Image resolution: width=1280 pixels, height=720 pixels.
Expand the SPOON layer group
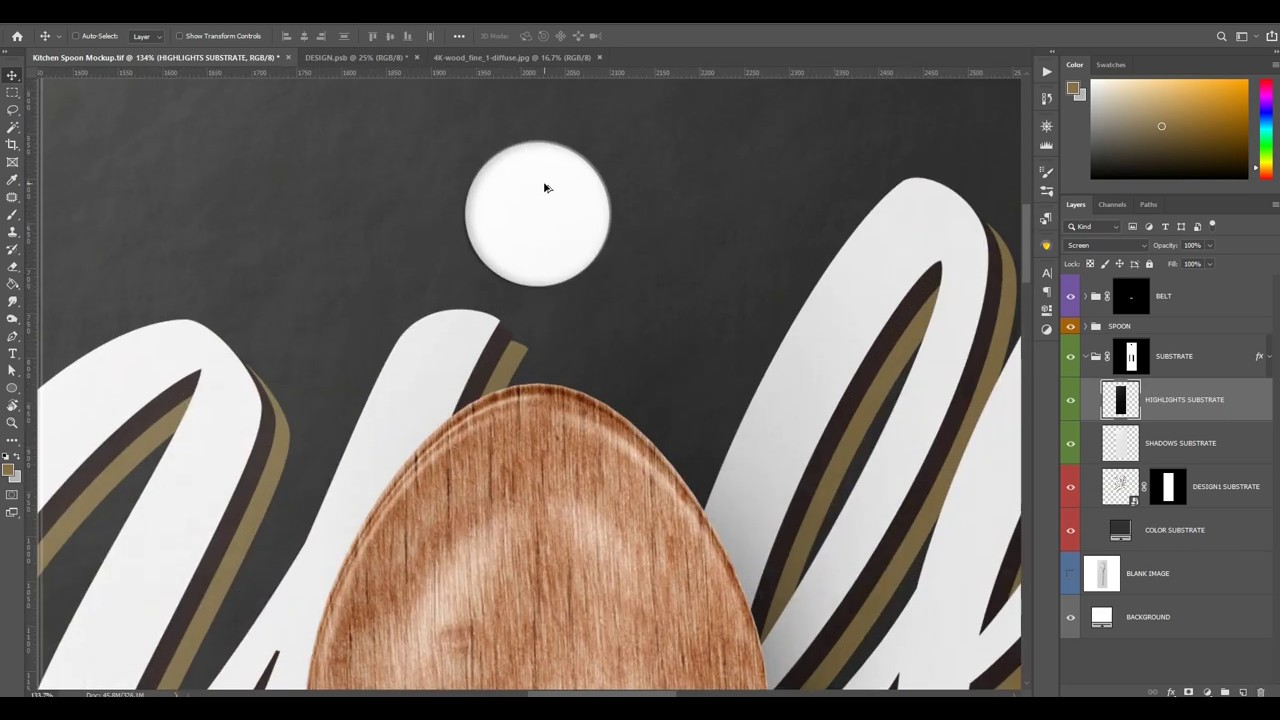click(1085, 326)
